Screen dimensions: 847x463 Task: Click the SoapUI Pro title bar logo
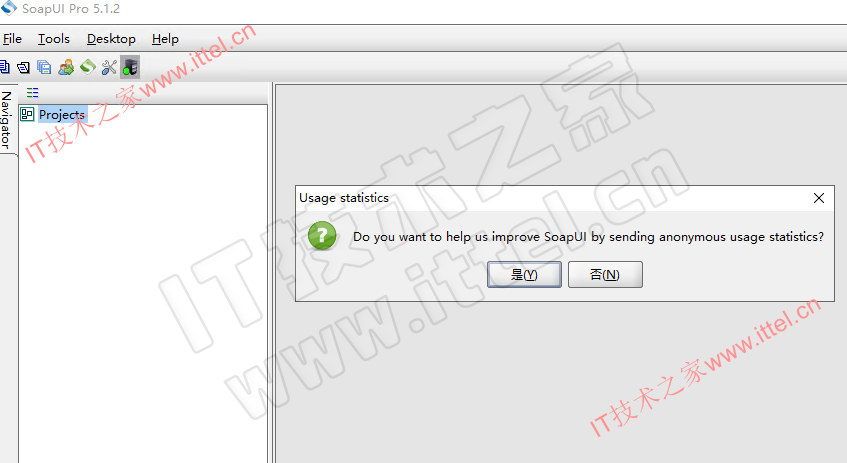click(x=9, y=8)
